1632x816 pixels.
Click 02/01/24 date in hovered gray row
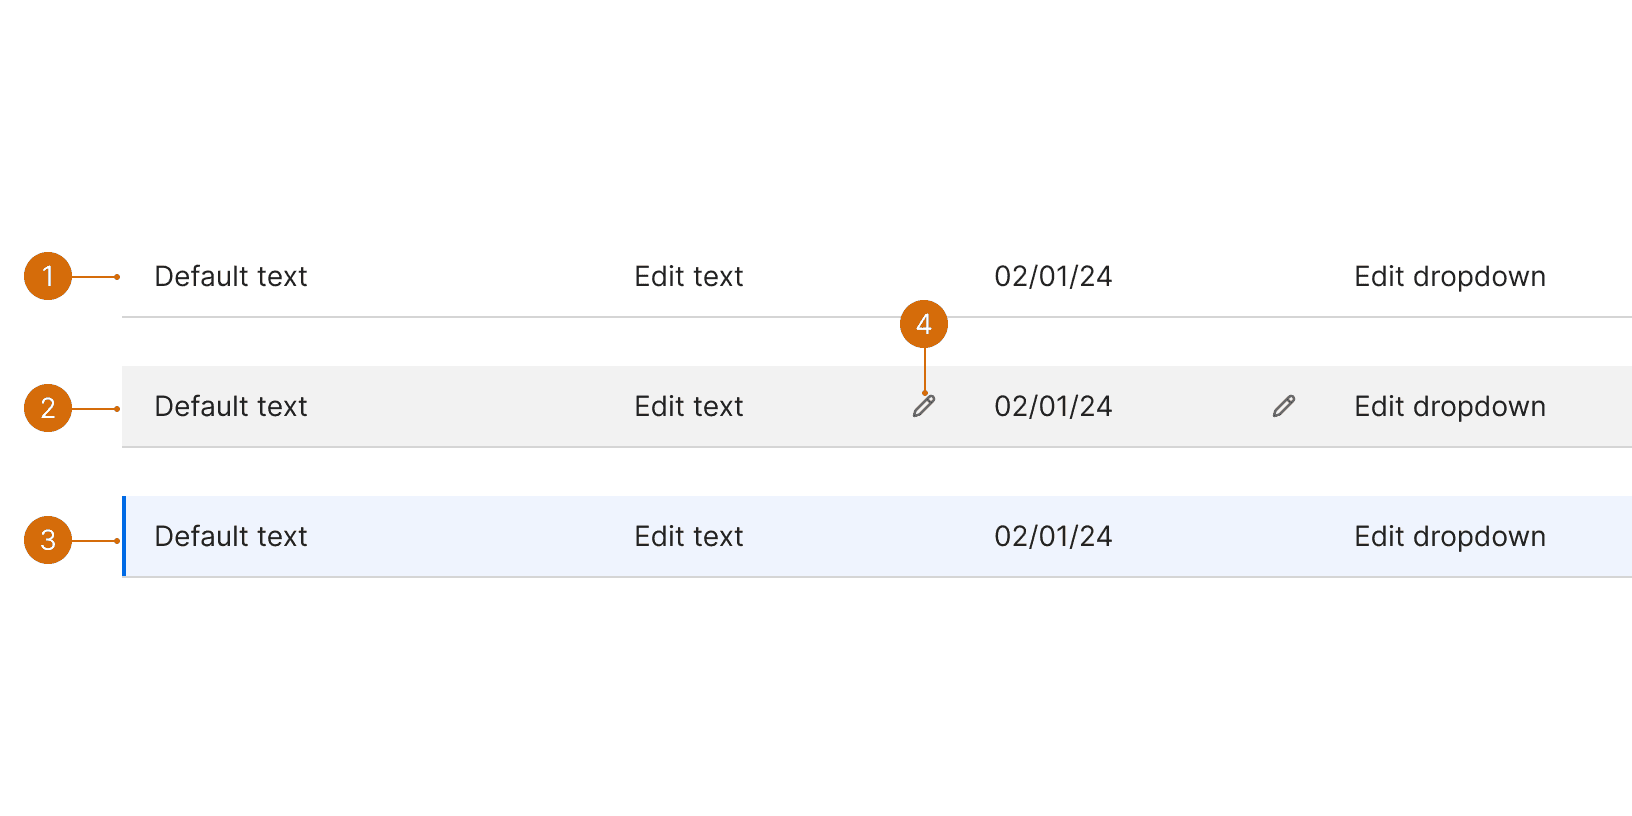1053,406
